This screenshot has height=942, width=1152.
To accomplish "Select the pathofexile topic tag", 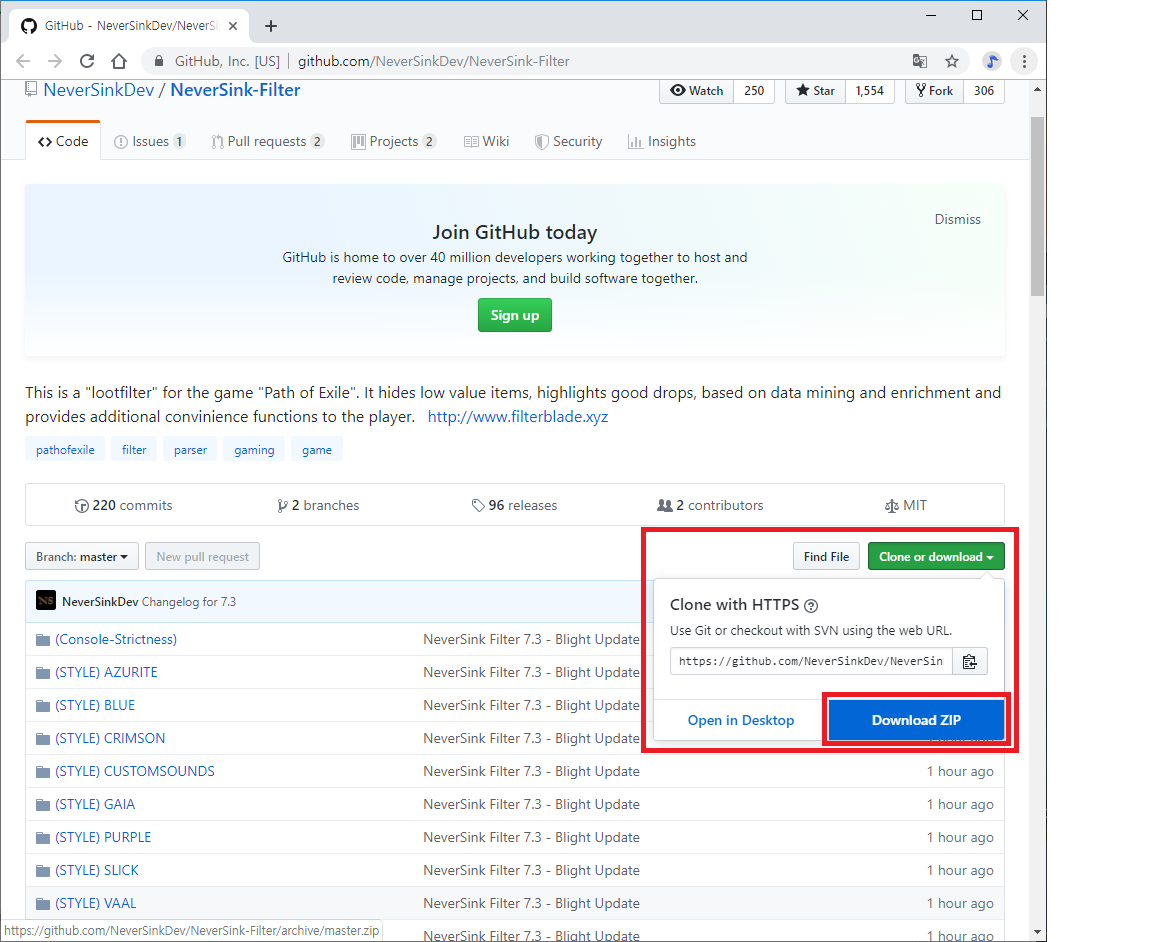I will 65,450.
